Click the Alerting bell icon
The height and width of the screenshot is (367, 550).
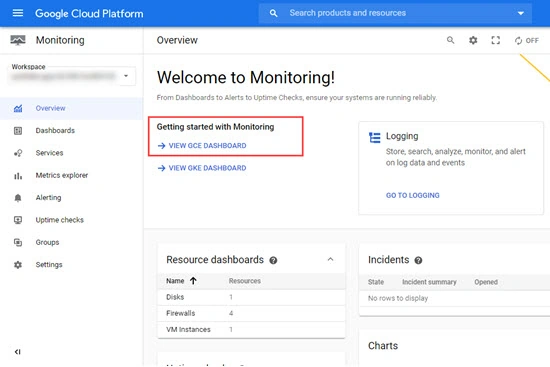click(x=18, y=198)
